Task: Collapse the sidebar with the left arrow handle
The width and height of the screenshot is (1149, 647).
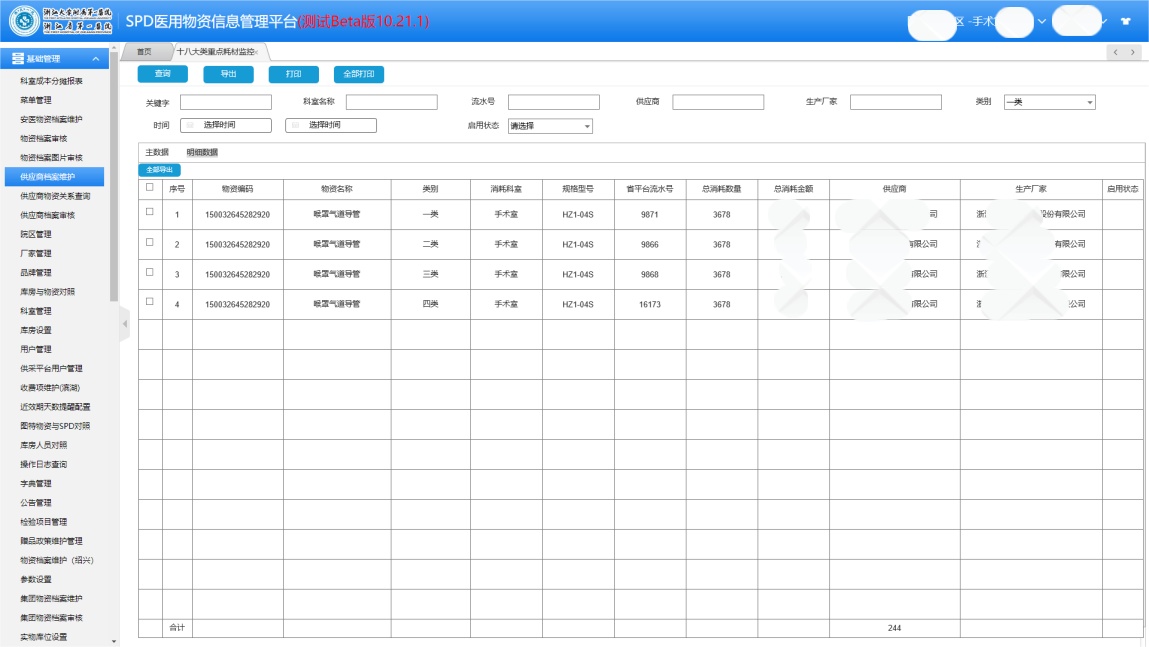Action: [x=125, y=324]
